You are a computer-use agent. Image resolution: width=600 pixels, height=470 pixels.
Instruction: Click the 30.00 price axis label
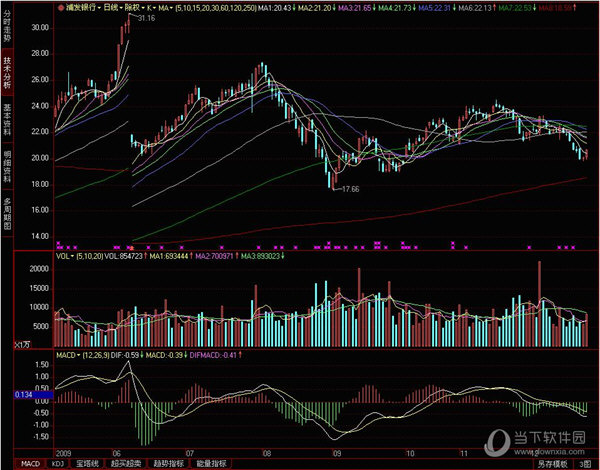(40, 28)
